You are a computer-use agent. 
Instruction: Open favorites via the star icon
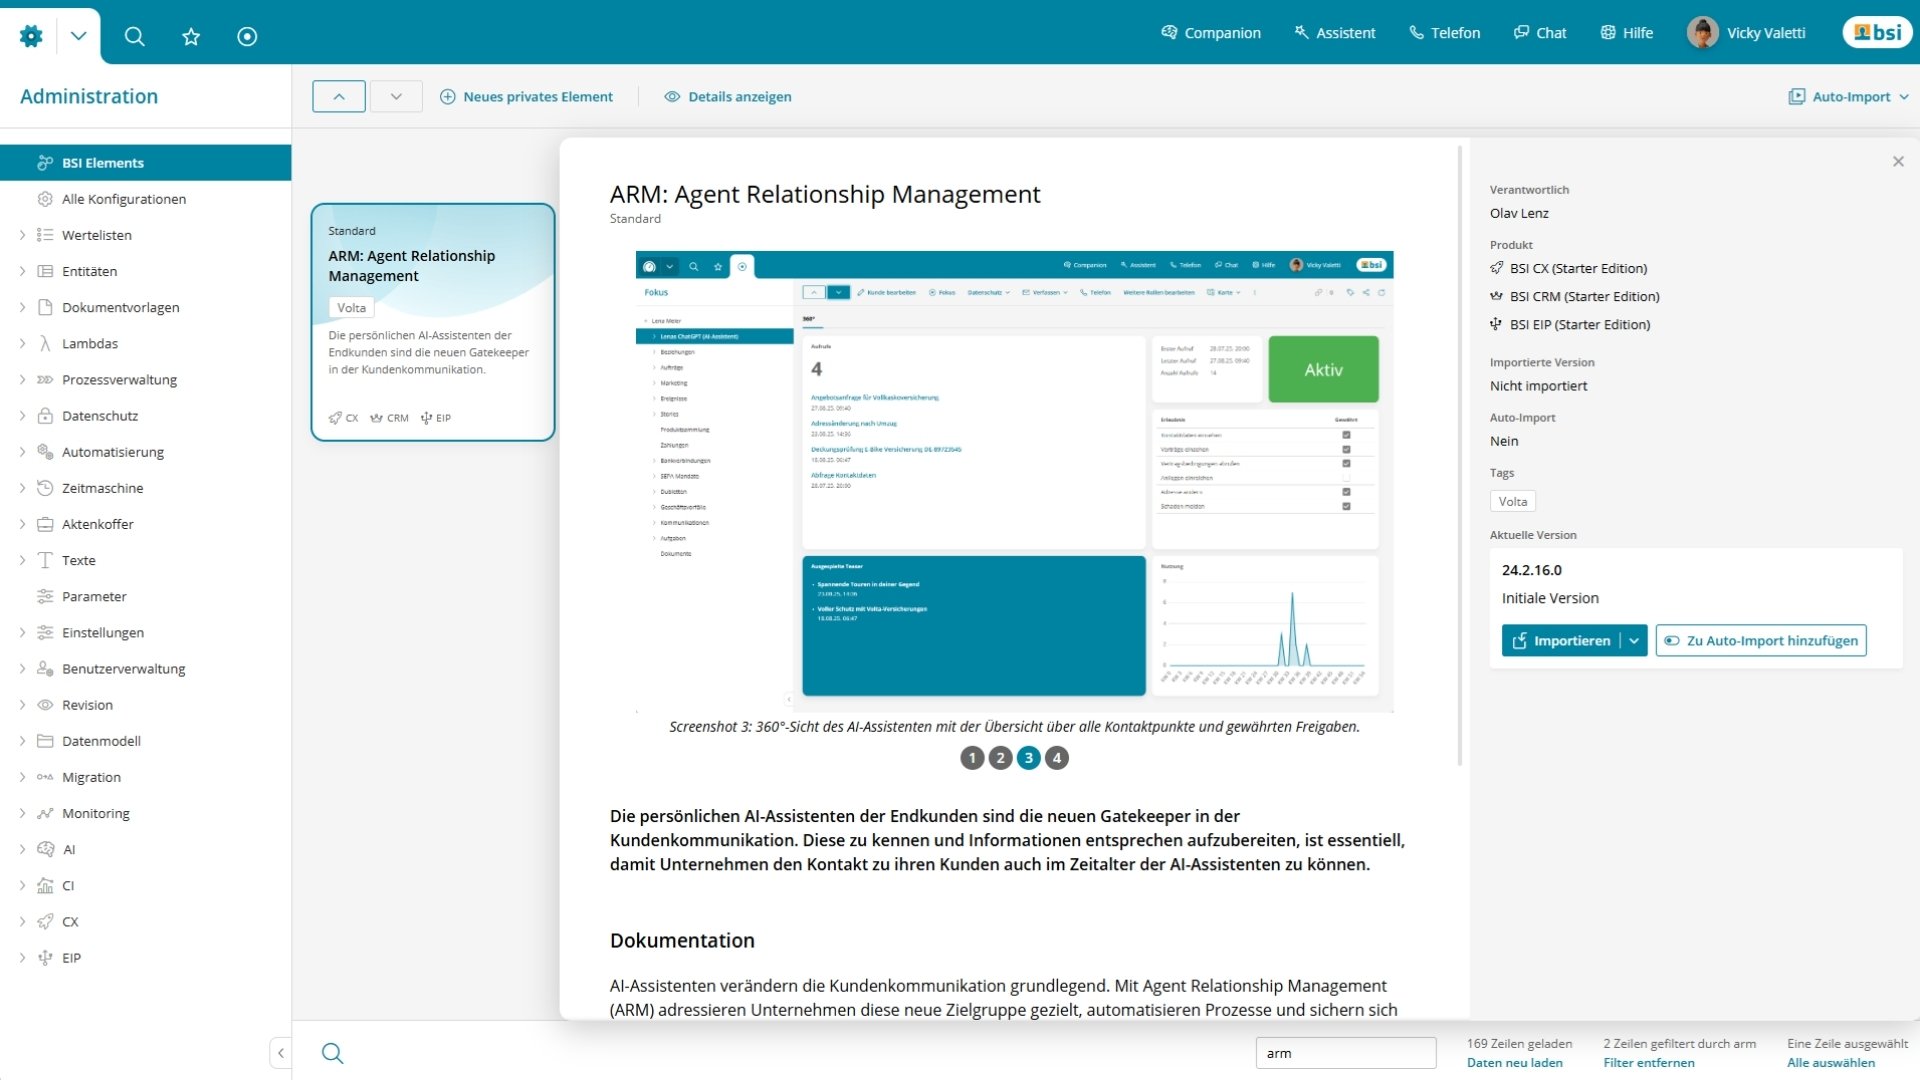[x=191, y=35]
